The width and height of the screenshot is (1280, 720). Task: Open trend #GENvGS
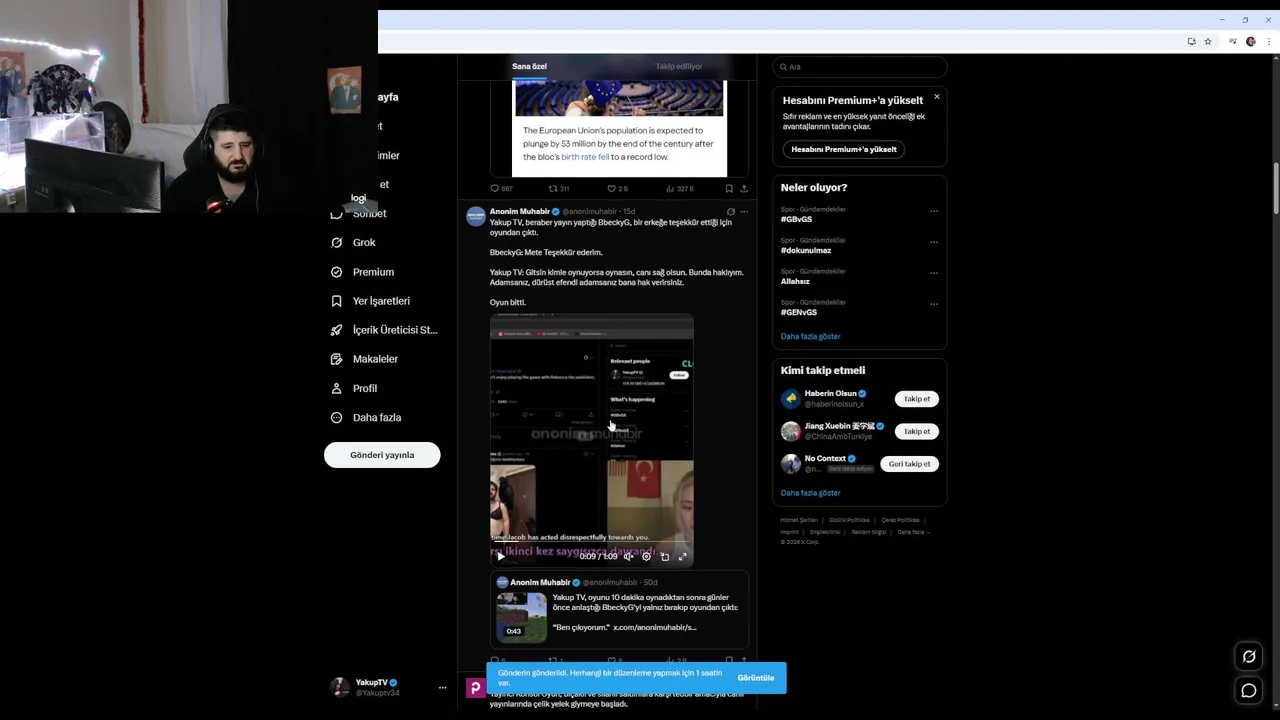coord(799,312)
